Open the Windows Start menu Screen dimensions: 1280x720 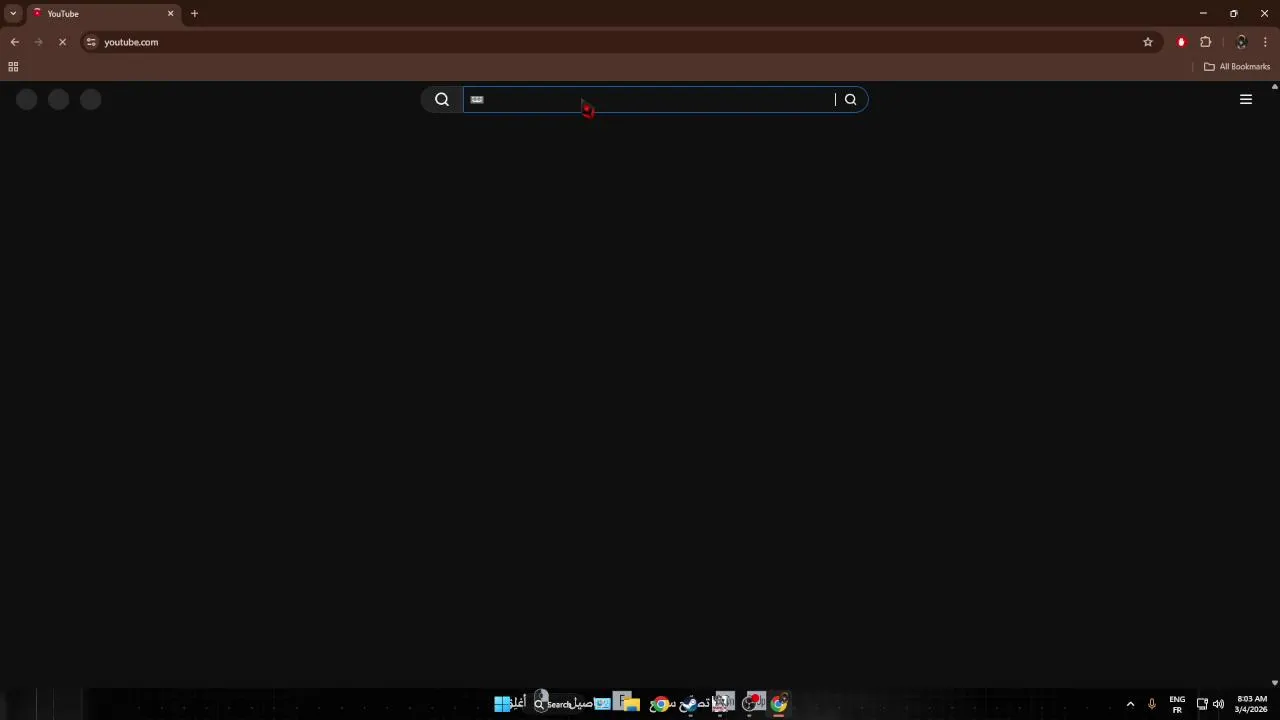502,704
